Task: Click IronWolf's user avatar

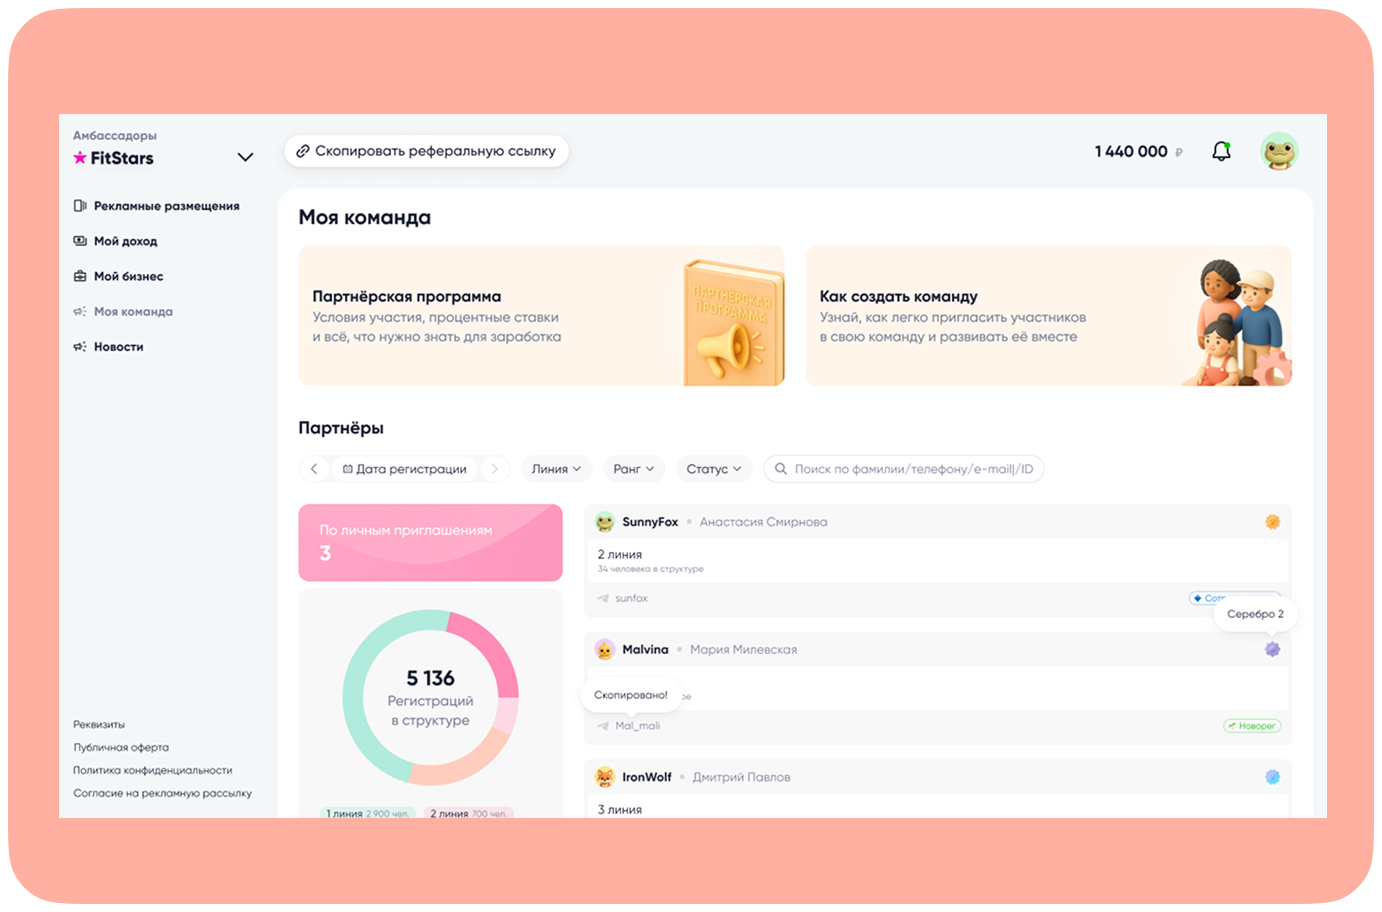Action: [x=605, y=777]
